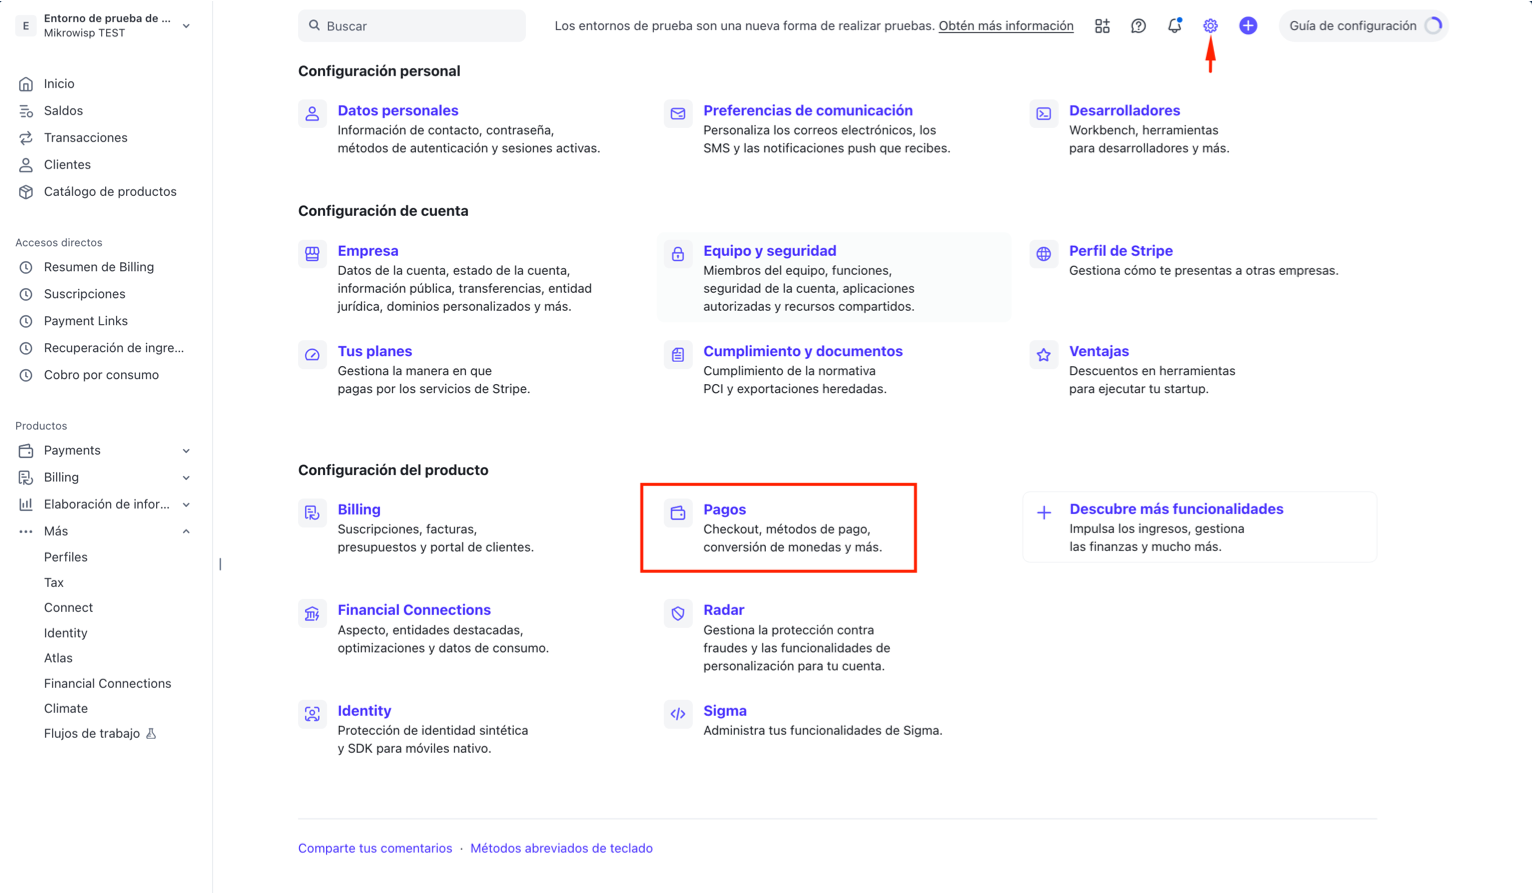Open the Guía de configuración button
Screen dimensions: 1533x893
point(1364,26)
